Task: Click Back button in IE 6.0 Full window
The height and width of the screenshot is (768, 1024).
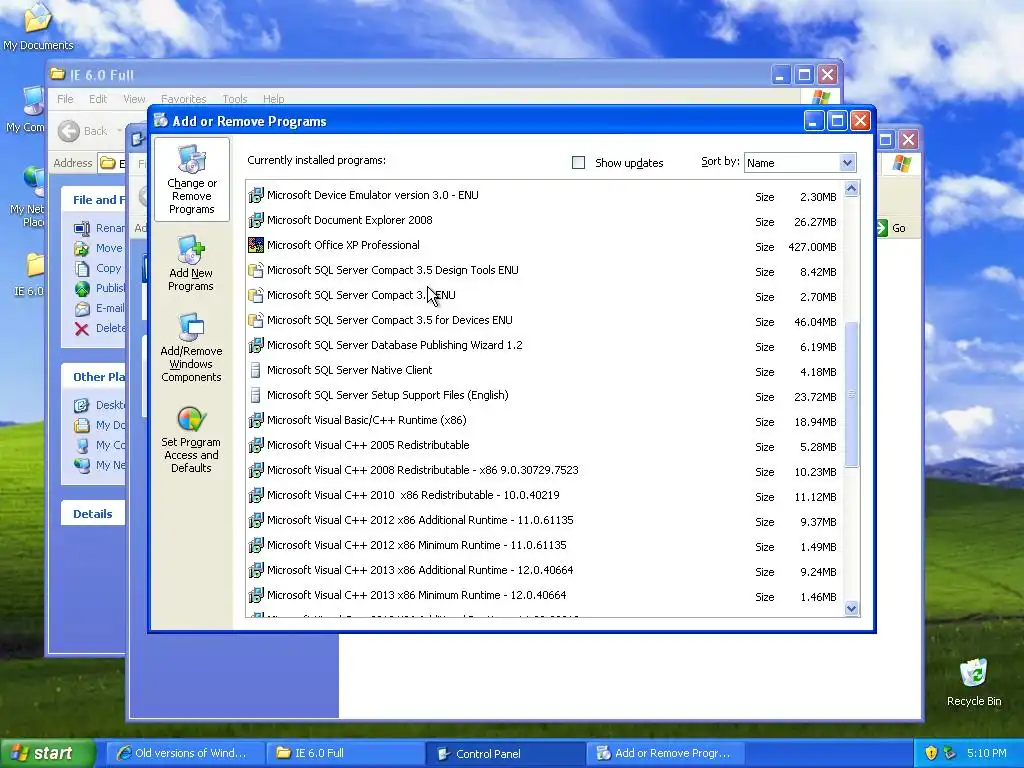Action: pyautogui.click(x=83, y=131)
